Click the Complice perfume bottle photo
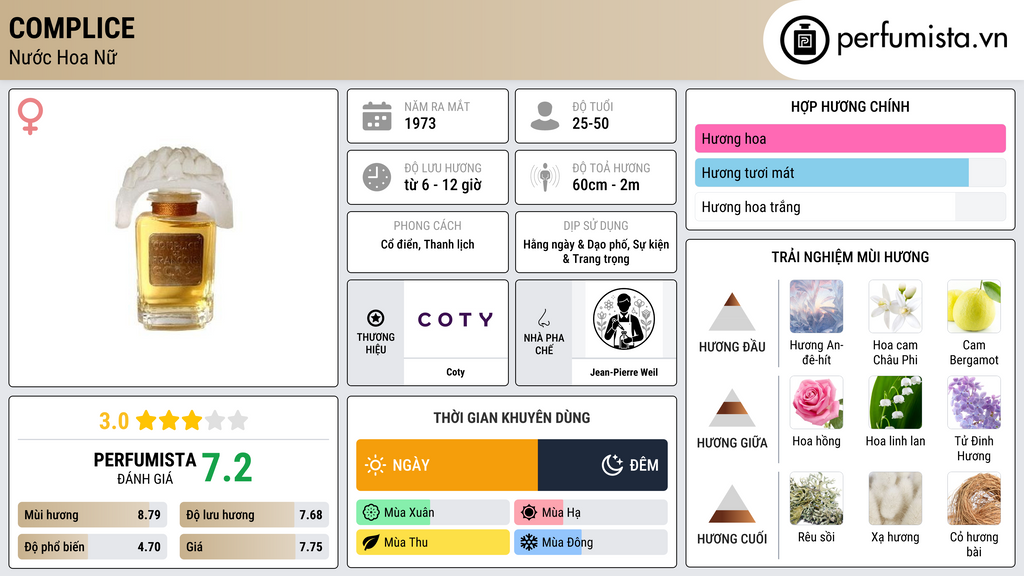This screenshot has height=576, width=1024. 174,238
